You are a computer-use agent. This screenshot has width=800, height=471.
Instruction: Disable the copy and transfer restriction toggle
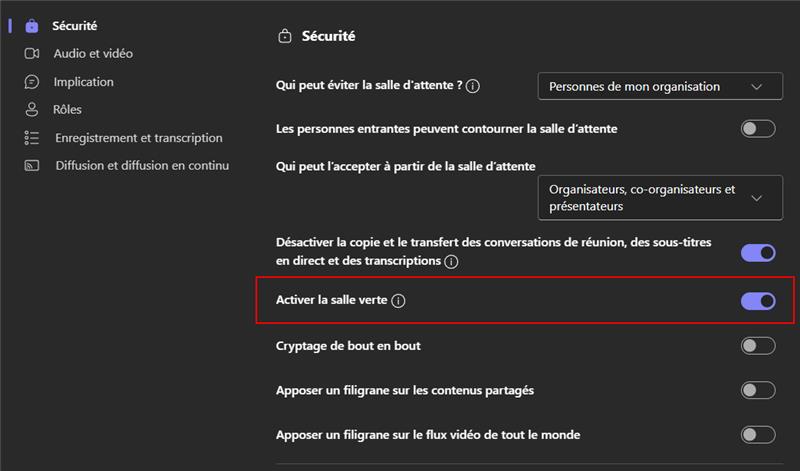[x=758, y=253]
